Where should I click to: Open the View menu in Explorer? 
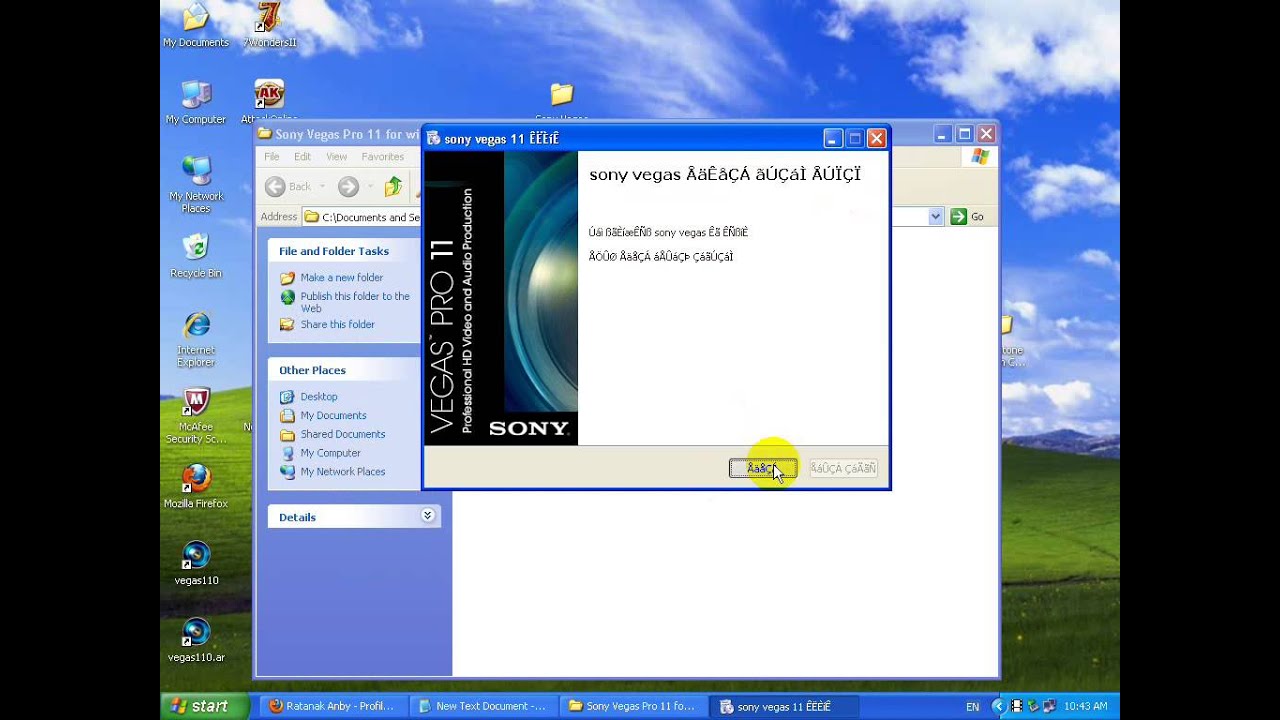coord(336,157)
